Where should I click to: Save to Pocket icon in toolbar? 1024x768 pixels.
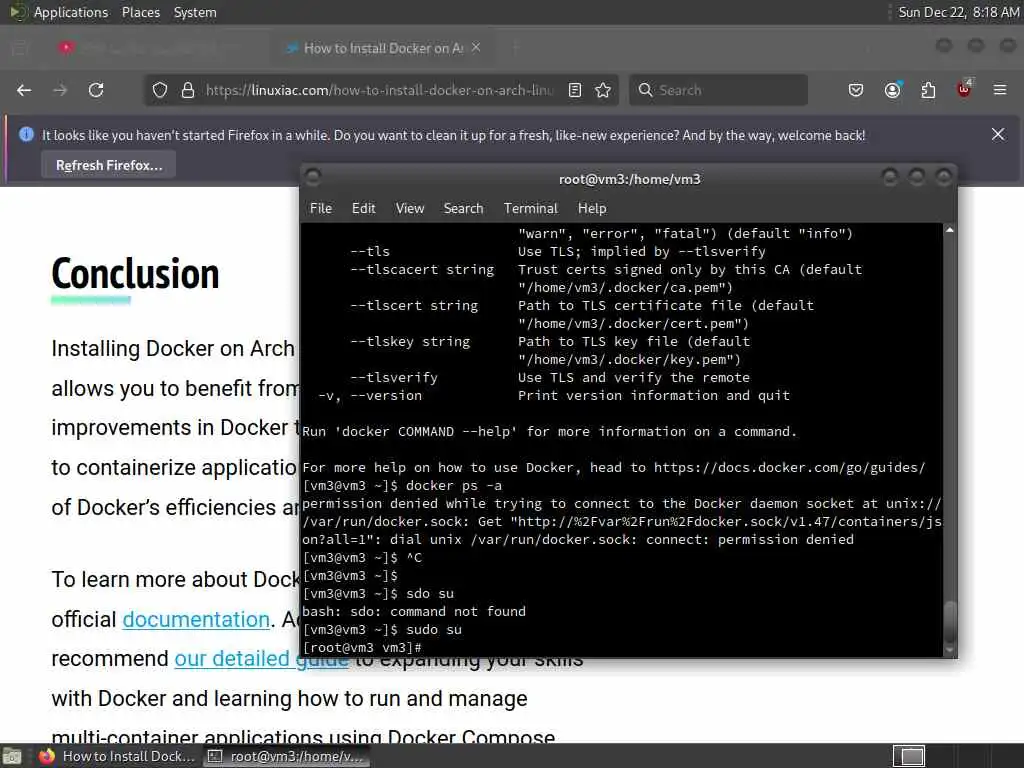[x=856, y=90]
